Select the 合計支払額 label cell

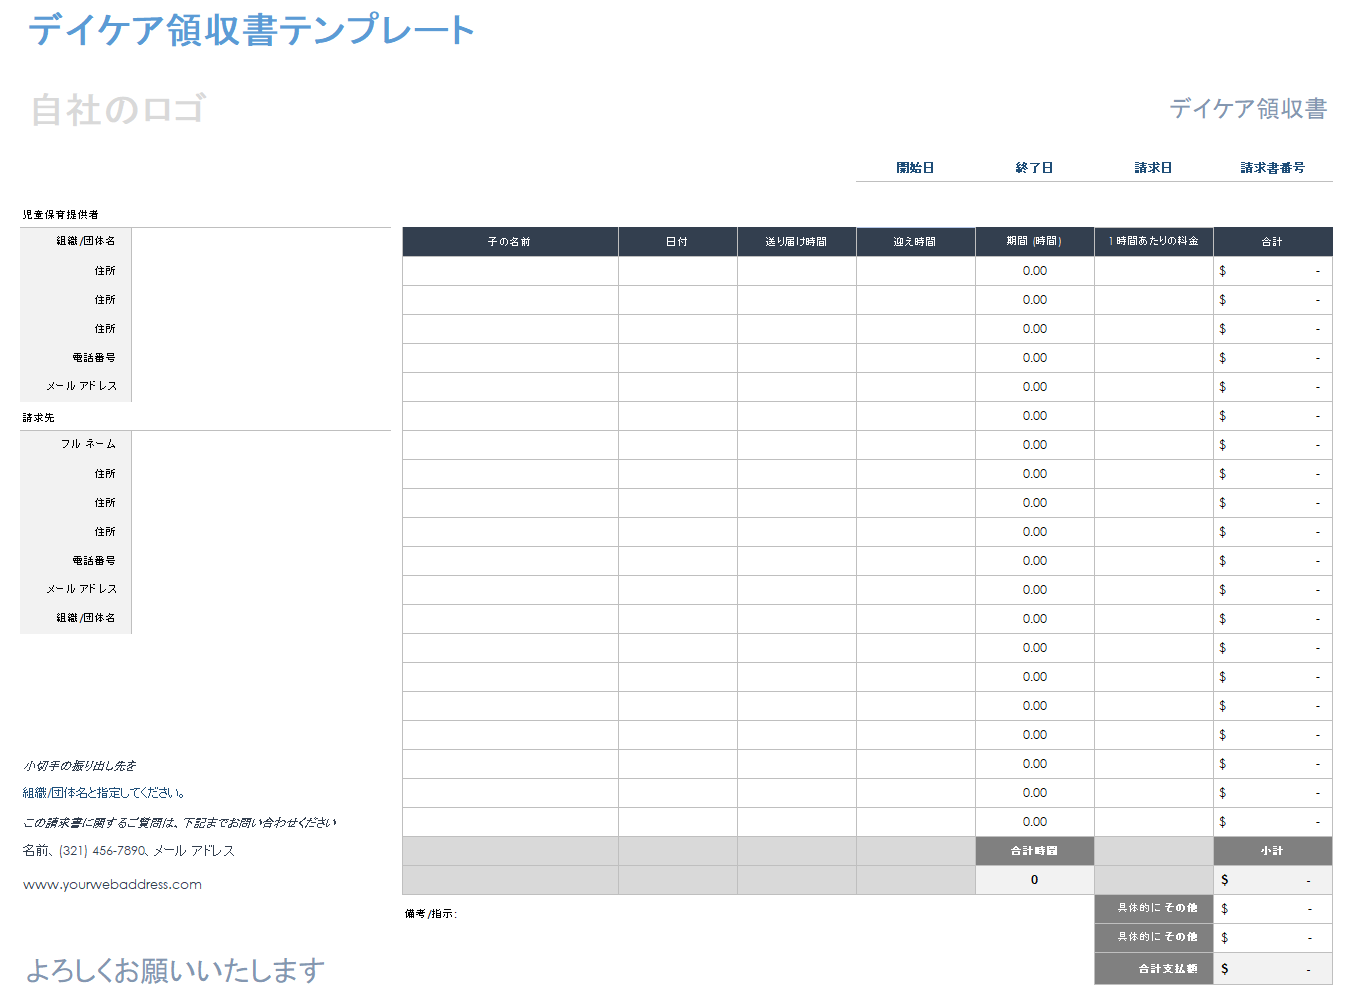tap(1154, 969)
